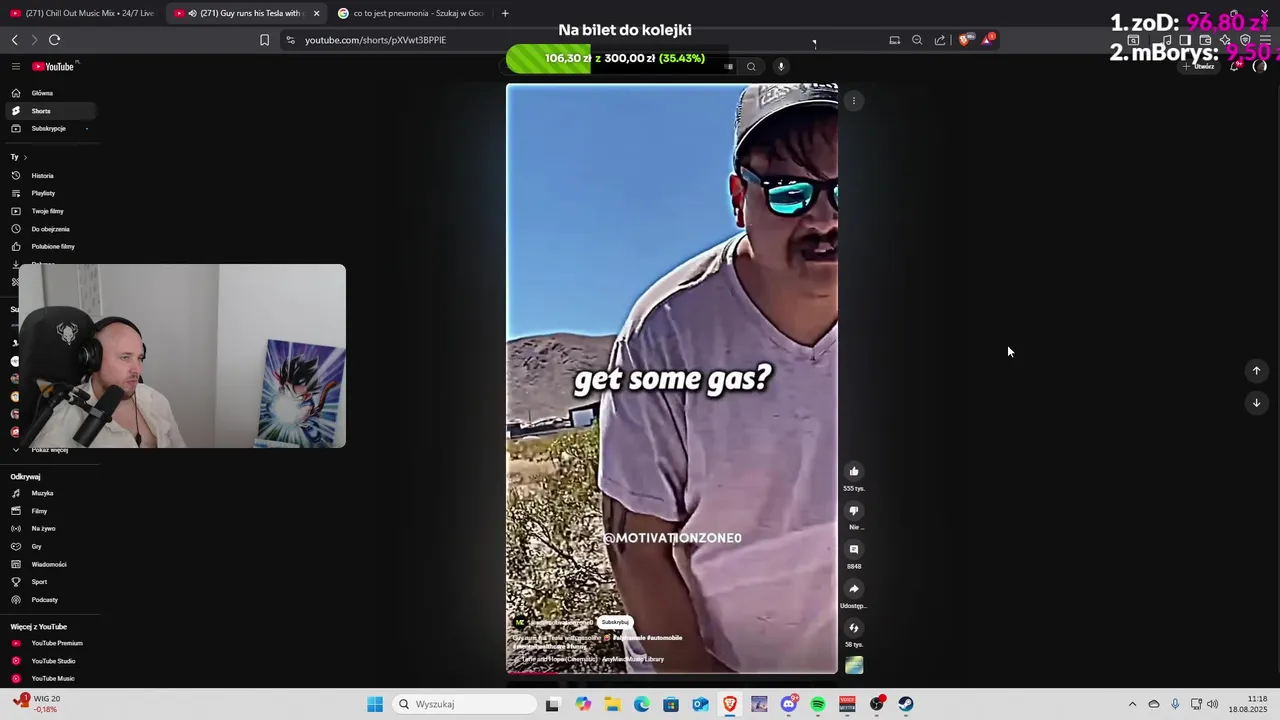Show hidden system tray icons
Image resolution: width=1280 pixels, height=720 pixels.
click(1132, 704)
